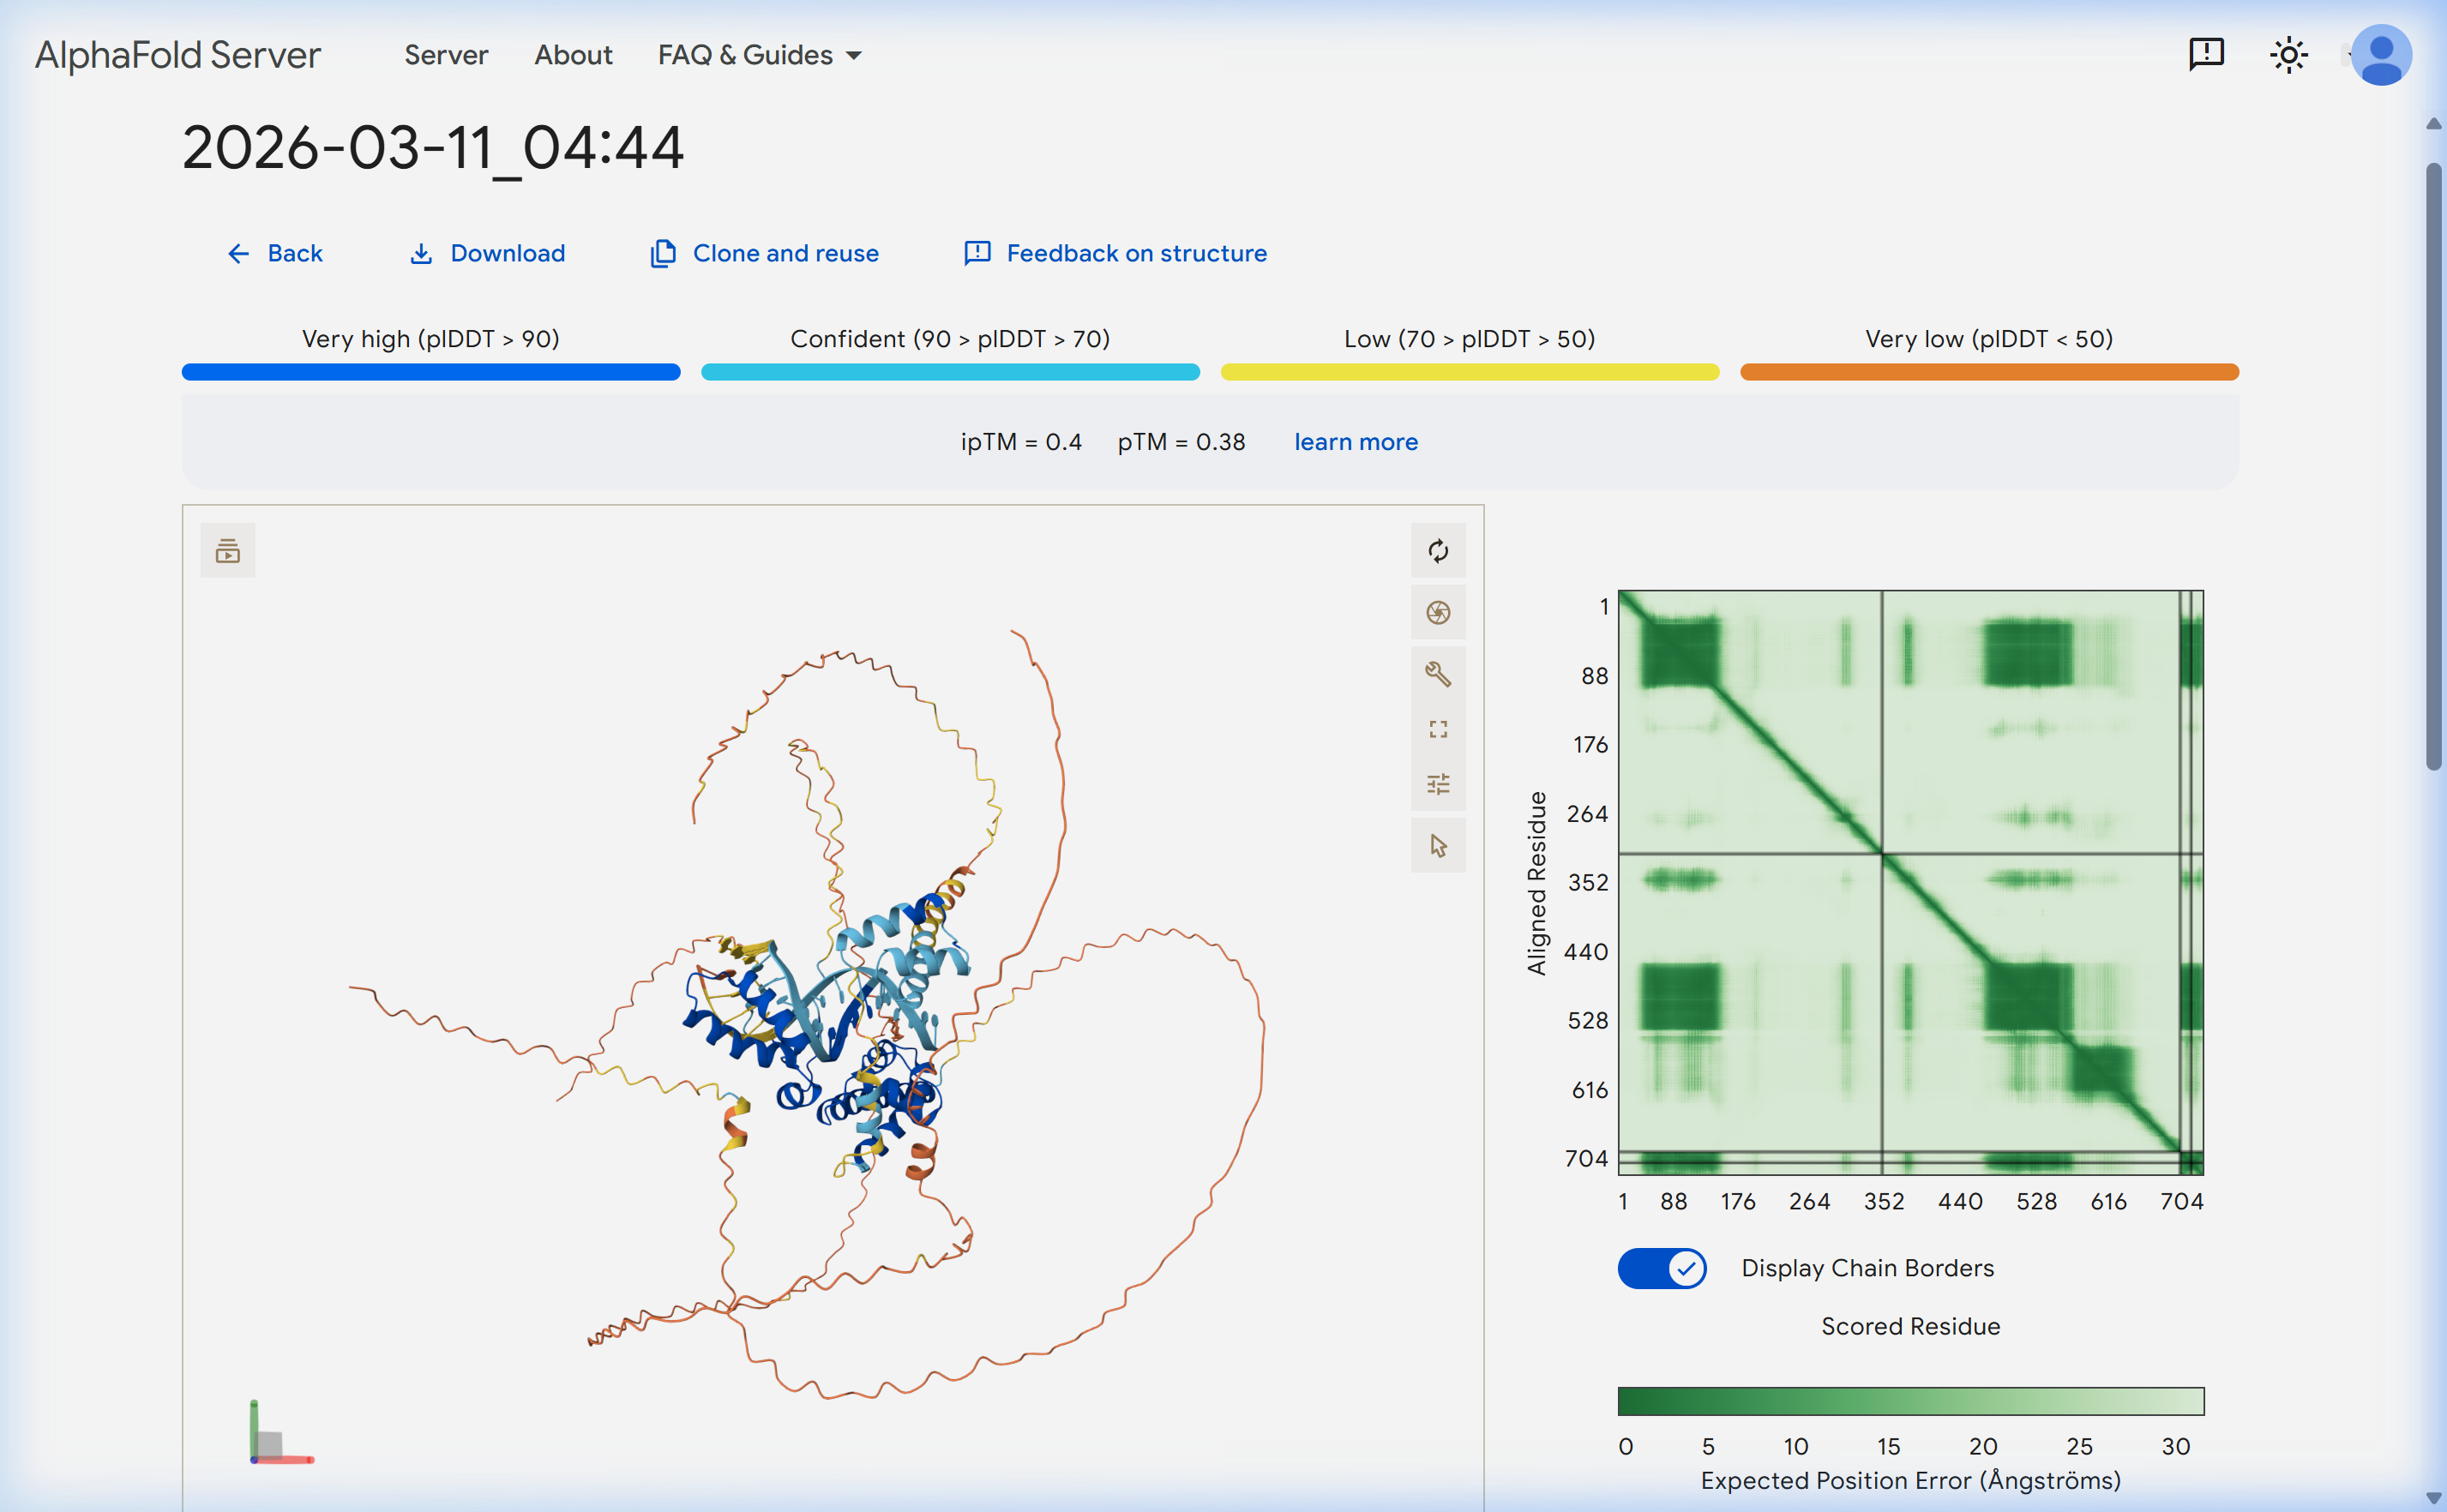The height and width of the screenshot is (1512, 2447).
Task: Click Clone and reuse
Action: (x=765, y=253)
